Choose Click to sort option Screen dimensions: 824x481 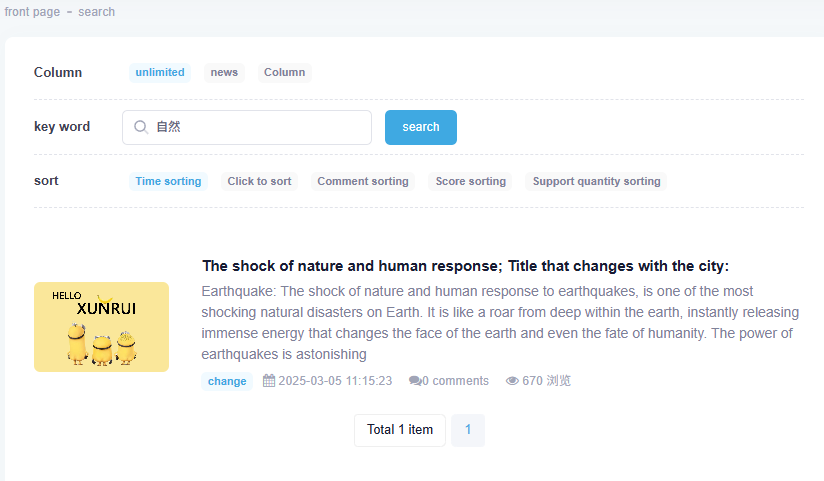[x=259, y=181]
